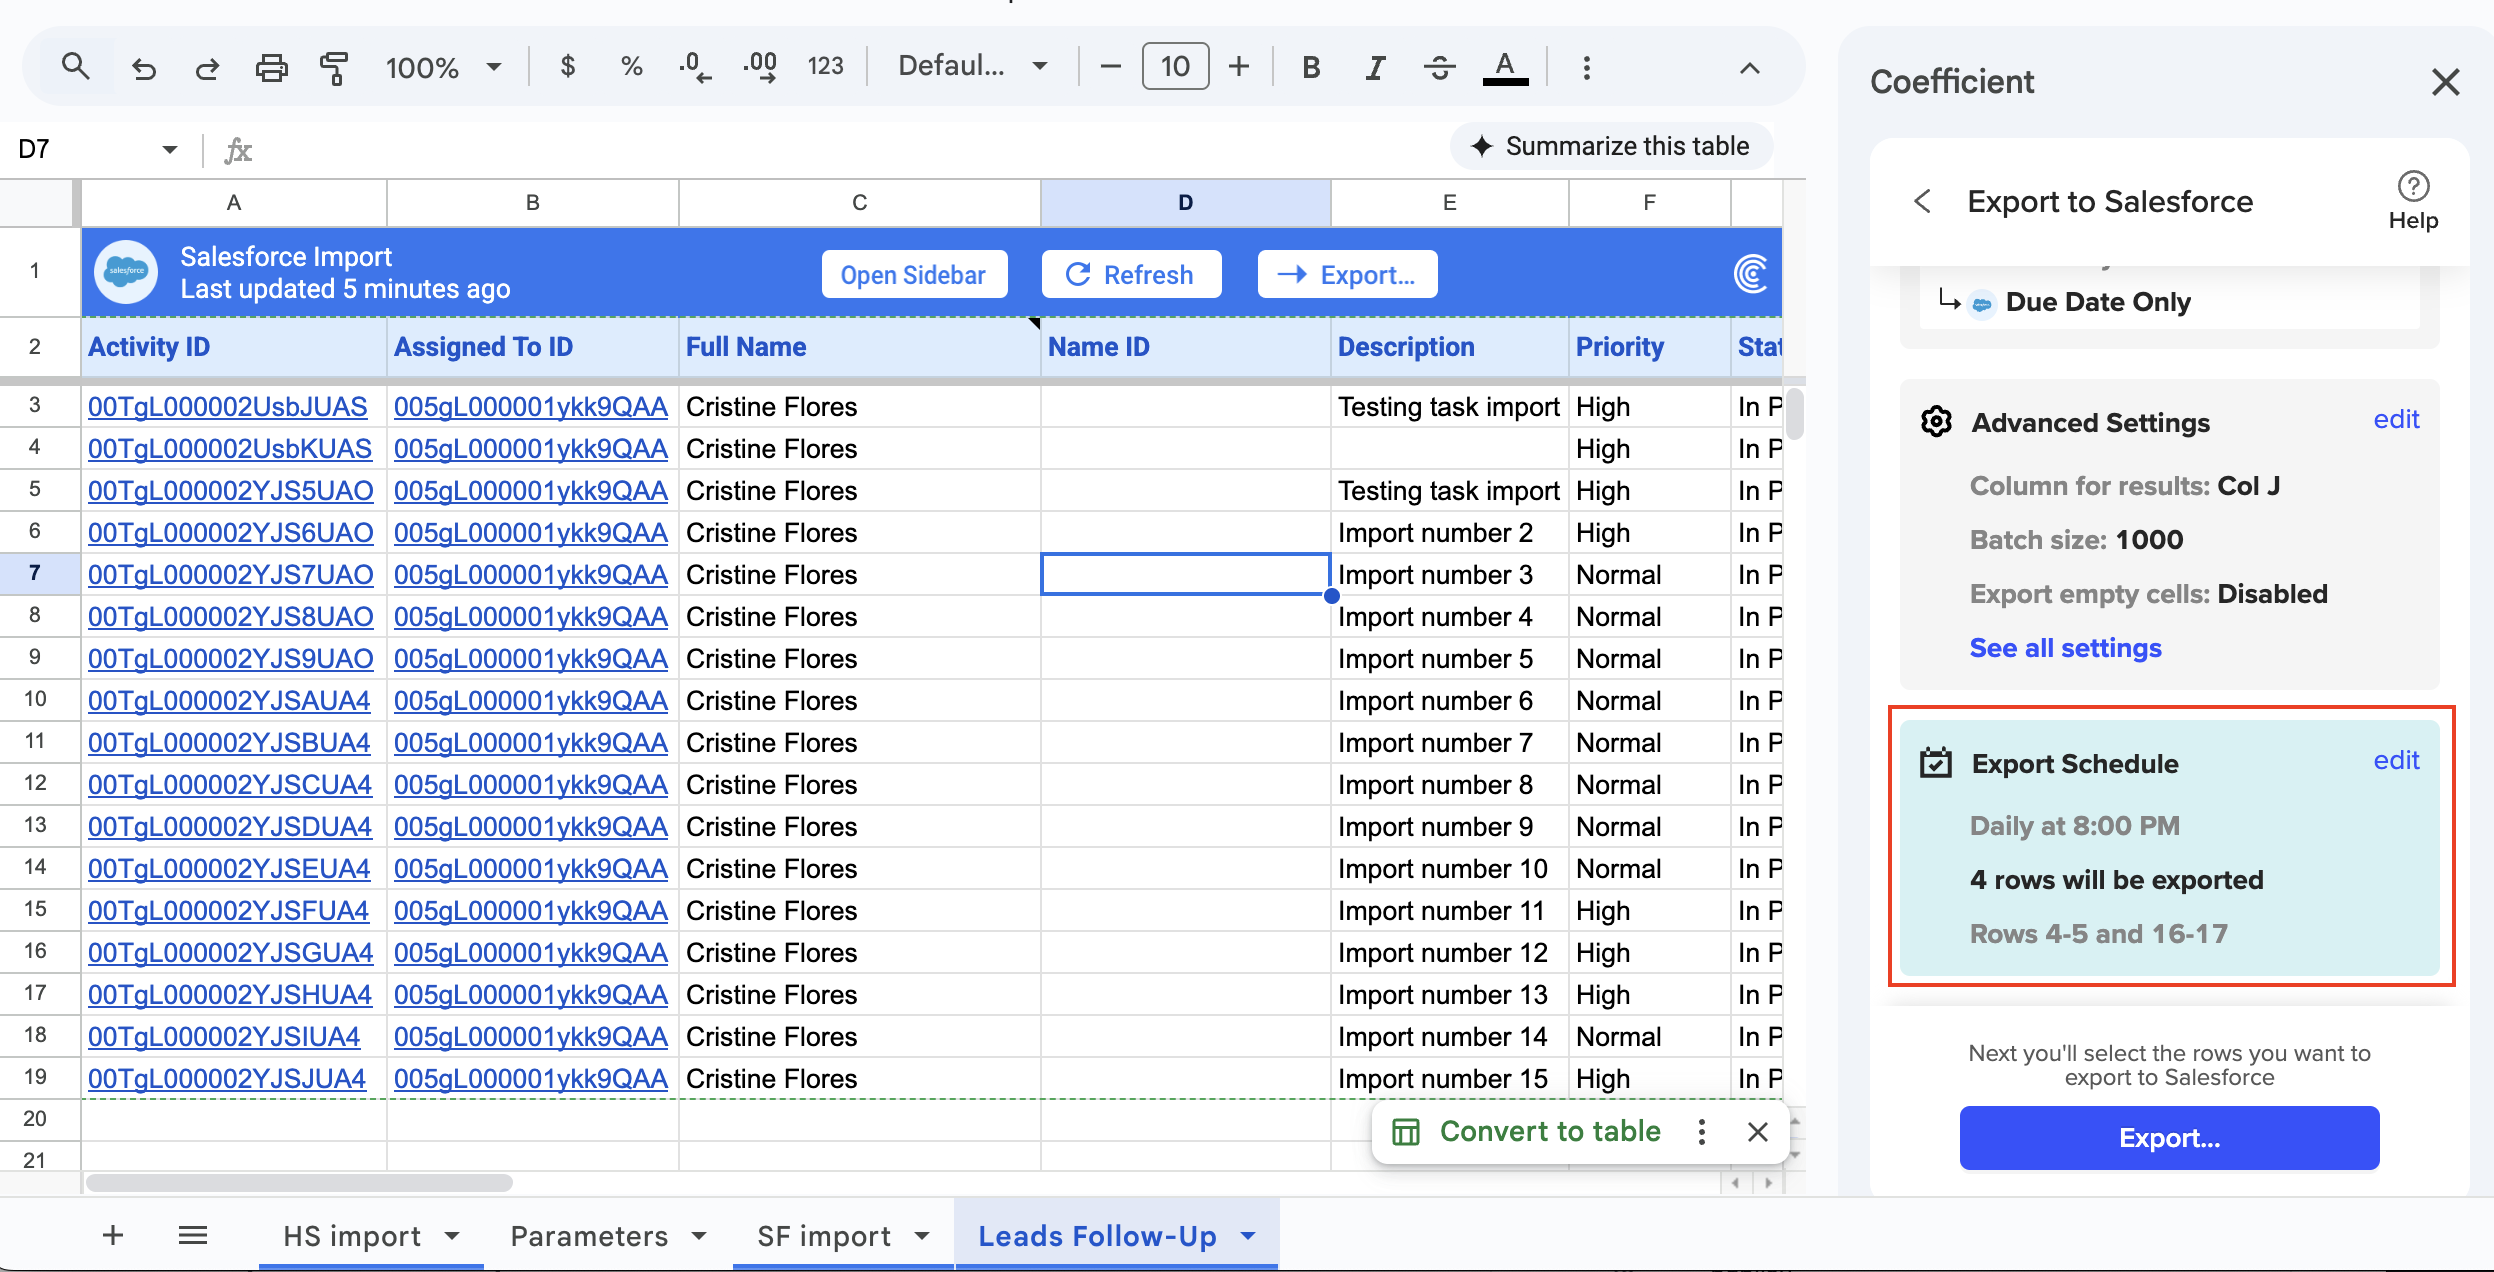The image size is (2494, 1272).
Task: Click the Coefficient Help question icon
Action: click(x=2412, y=186)
